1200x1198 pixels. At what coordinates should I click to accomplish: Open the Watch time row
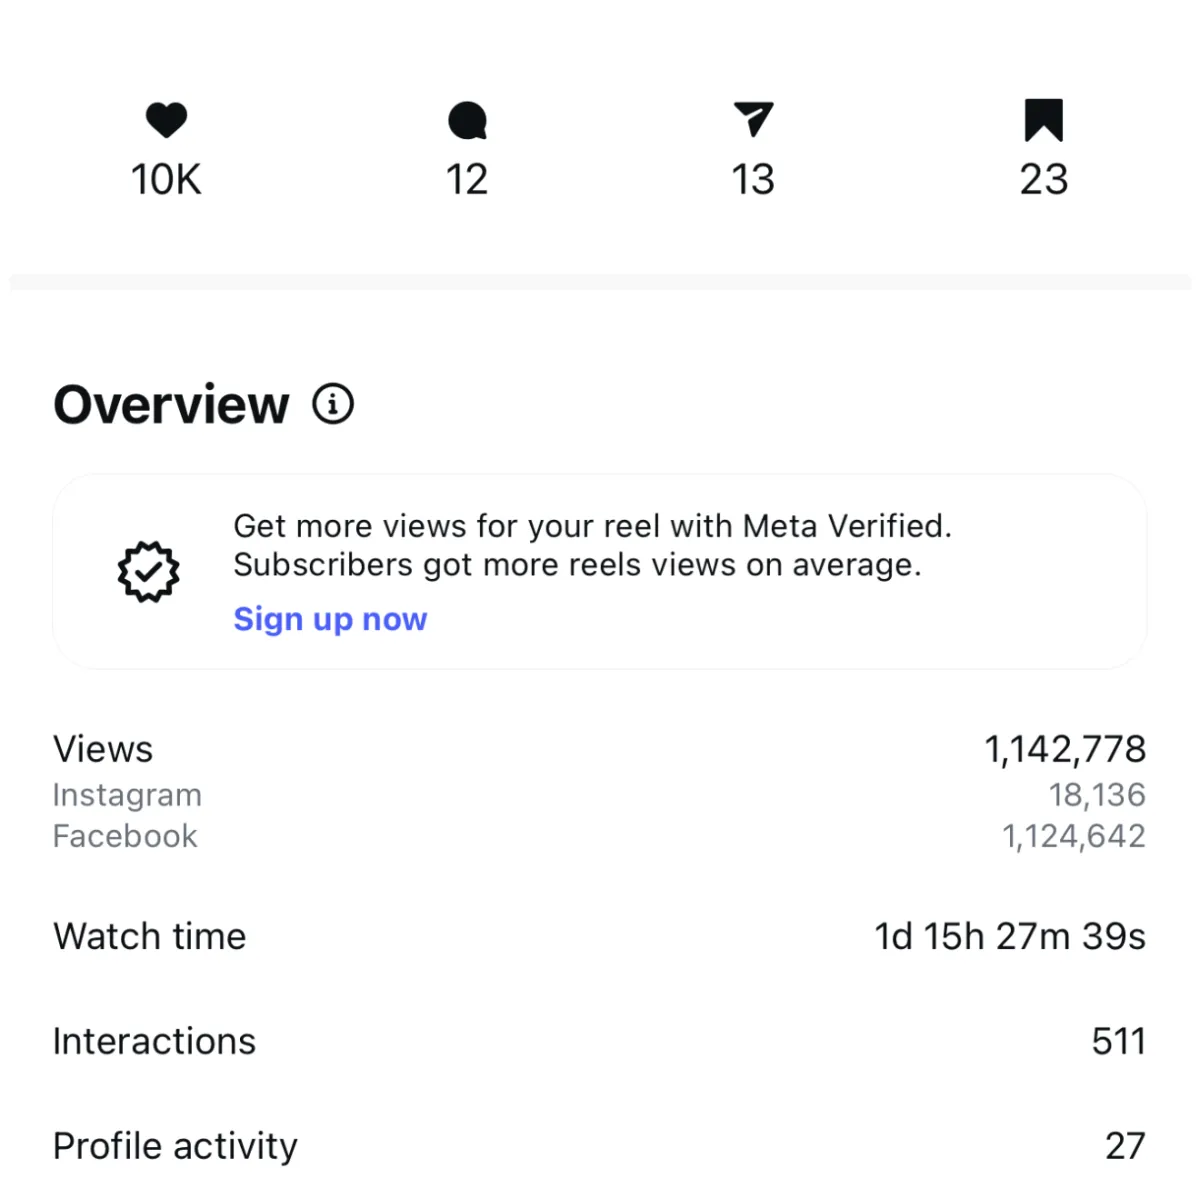[150, 936]
